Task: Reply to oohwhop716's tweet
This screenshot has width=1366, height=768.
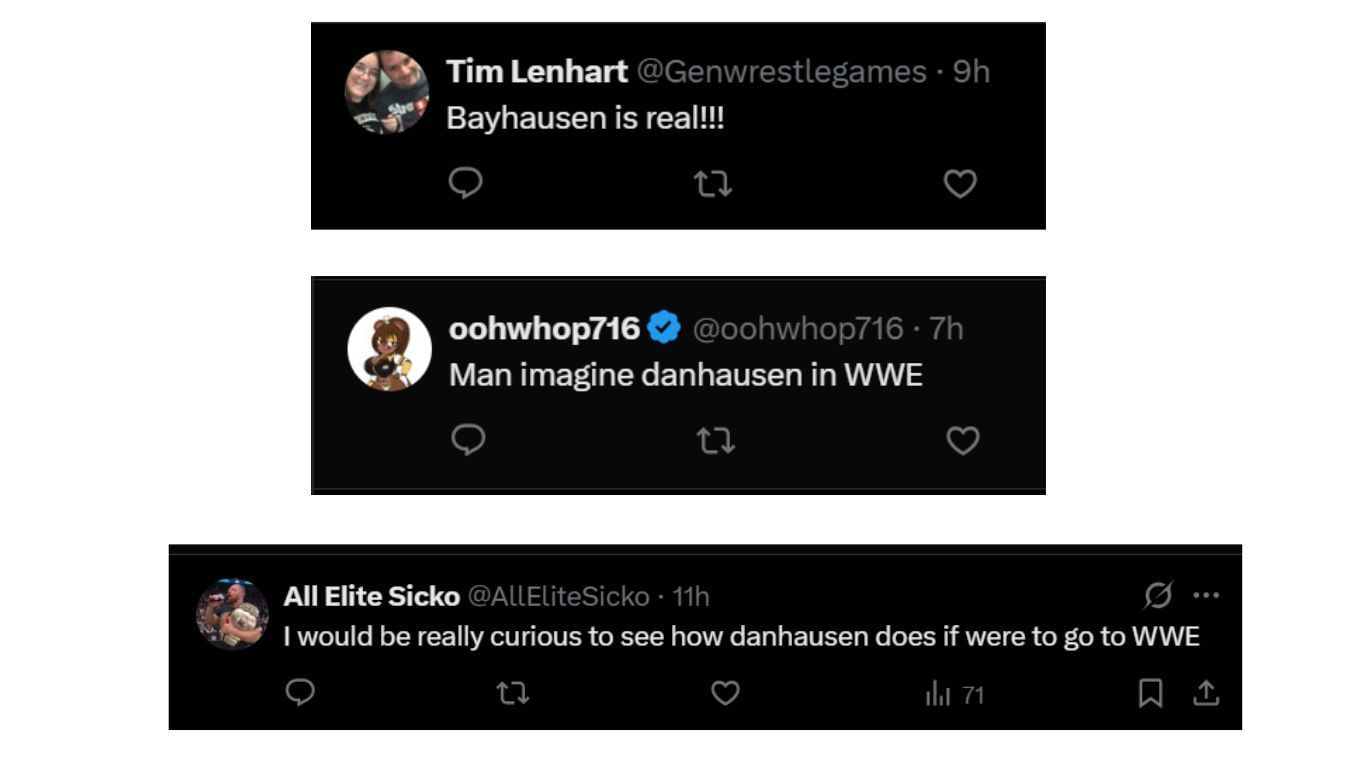Action: (468, 440)
